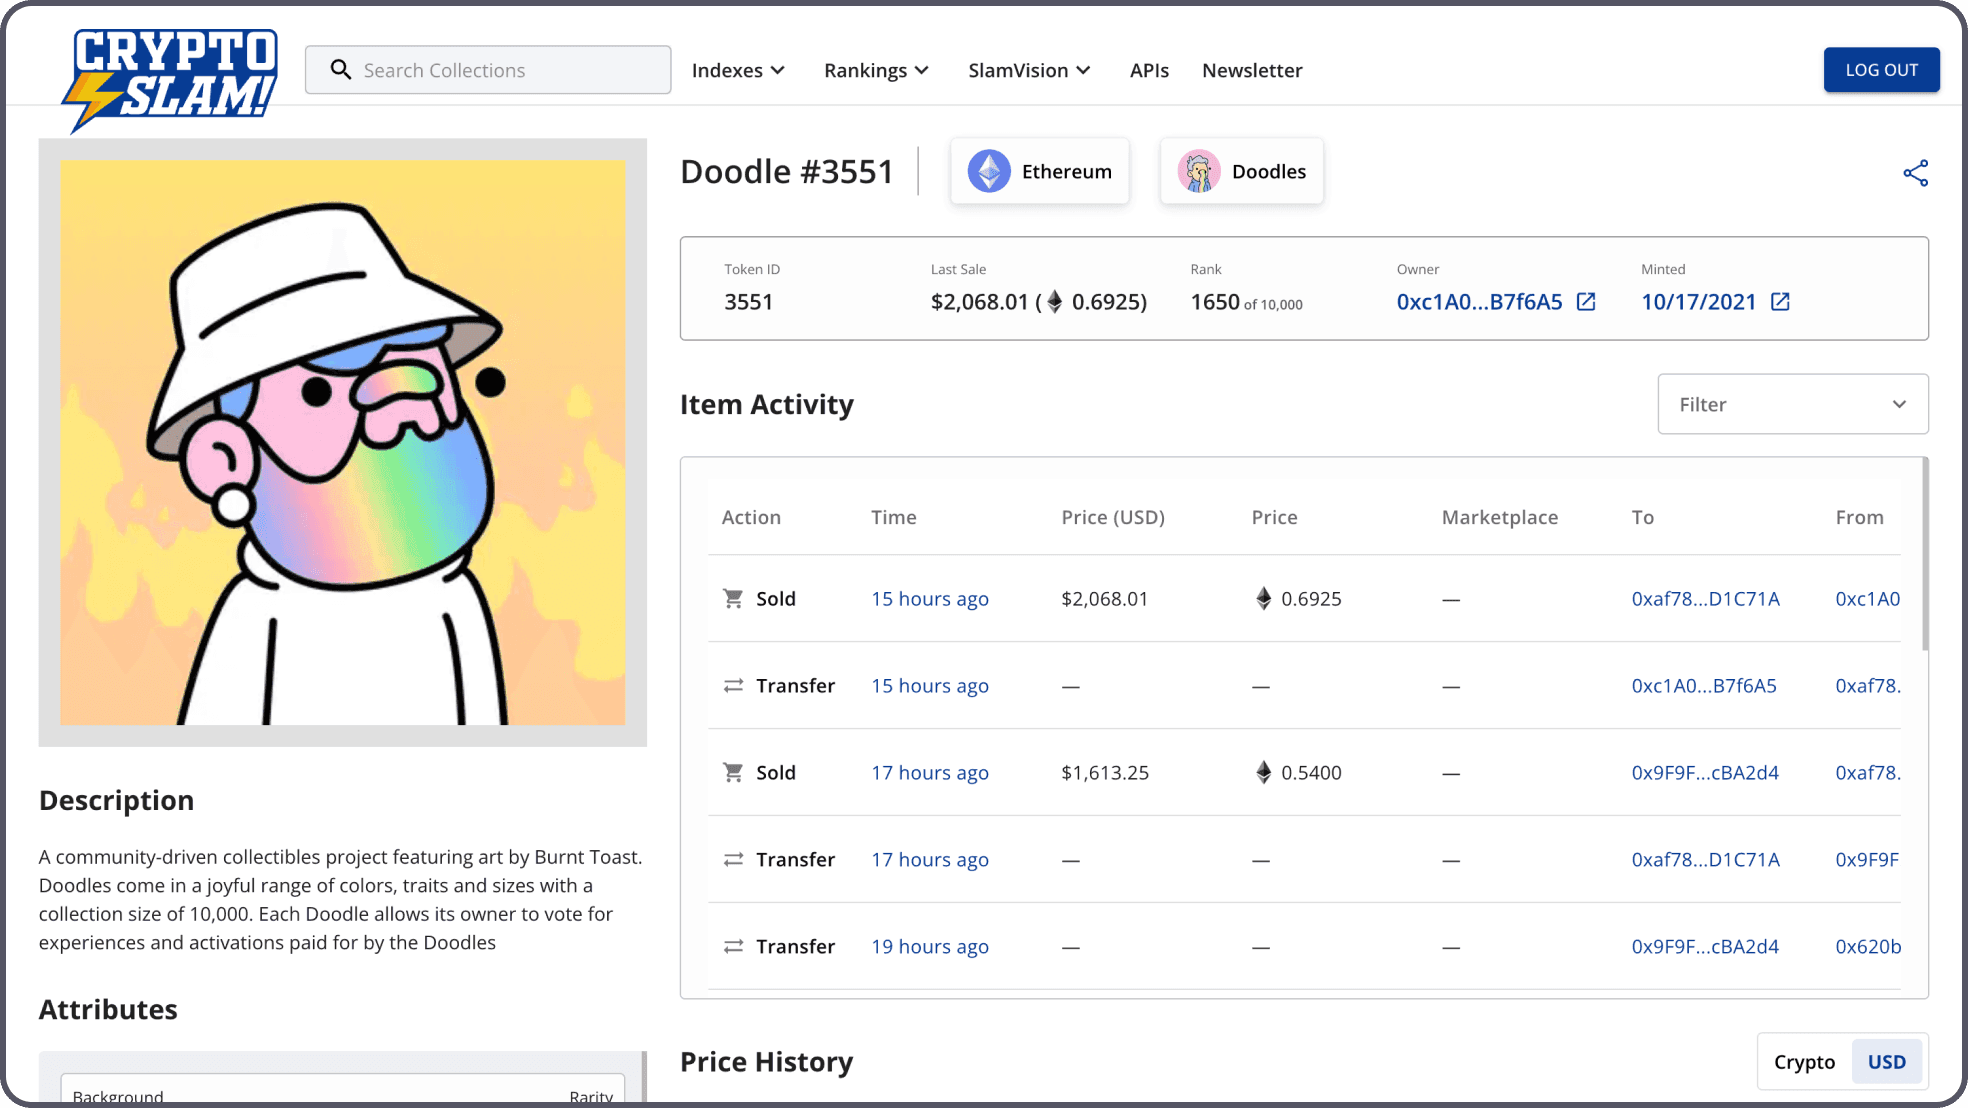Switch price history to Crypto

point(1804,1062)
